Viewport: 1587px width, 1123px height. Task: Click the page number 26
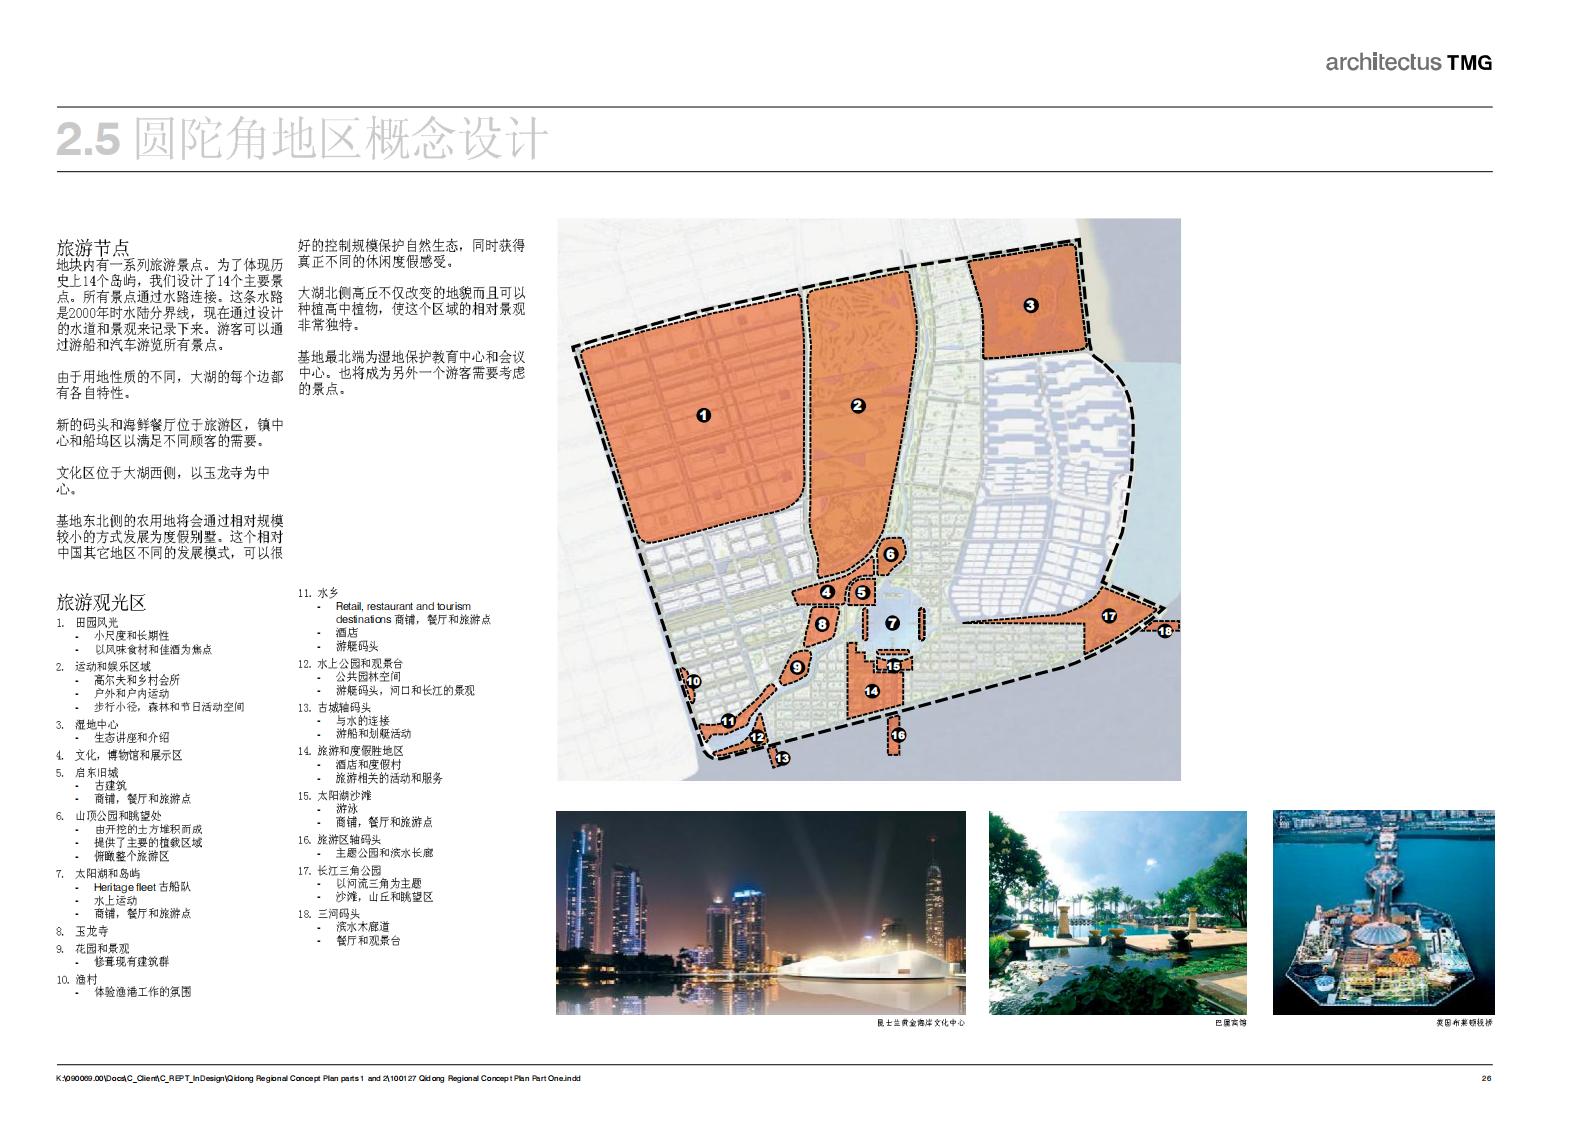click(1486, 1078)
